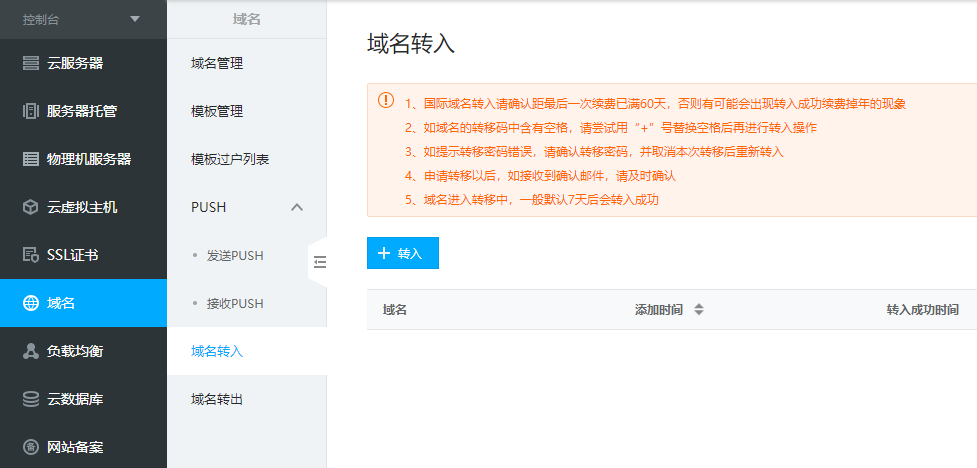Click the 负载均衡 load balancer icon
This screenshot has height=468, width=977.
pyautogui.click(x=30, y=351)
